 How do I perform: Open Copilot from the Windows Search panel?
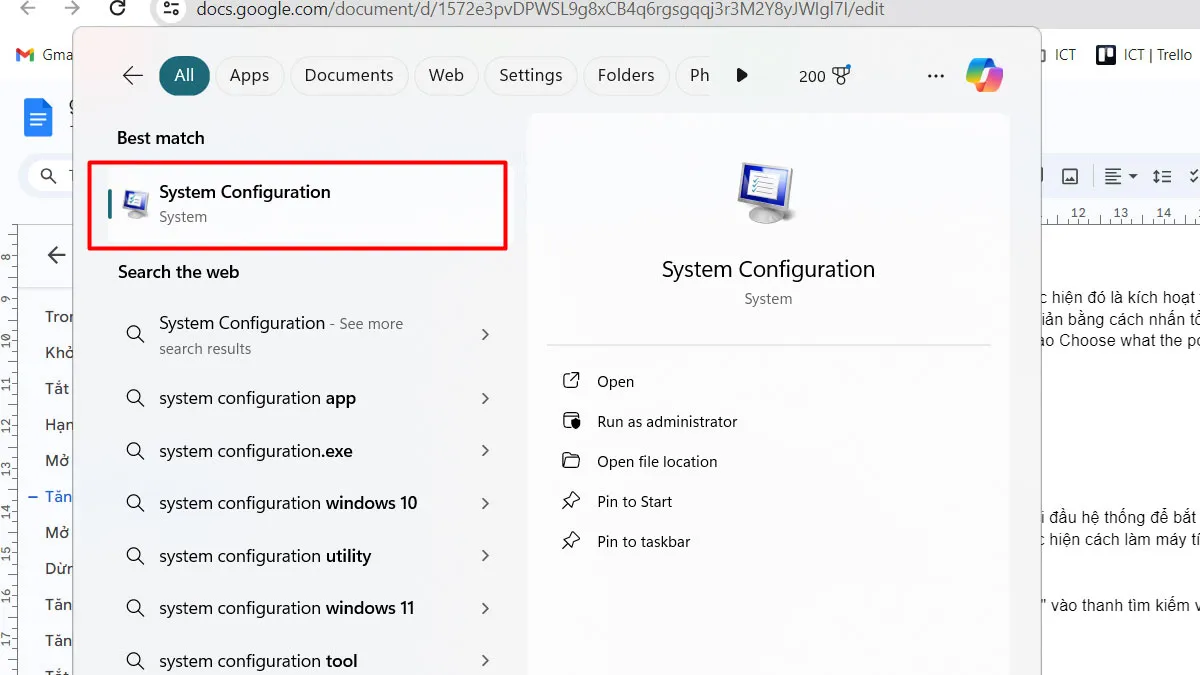pos(985,74)
